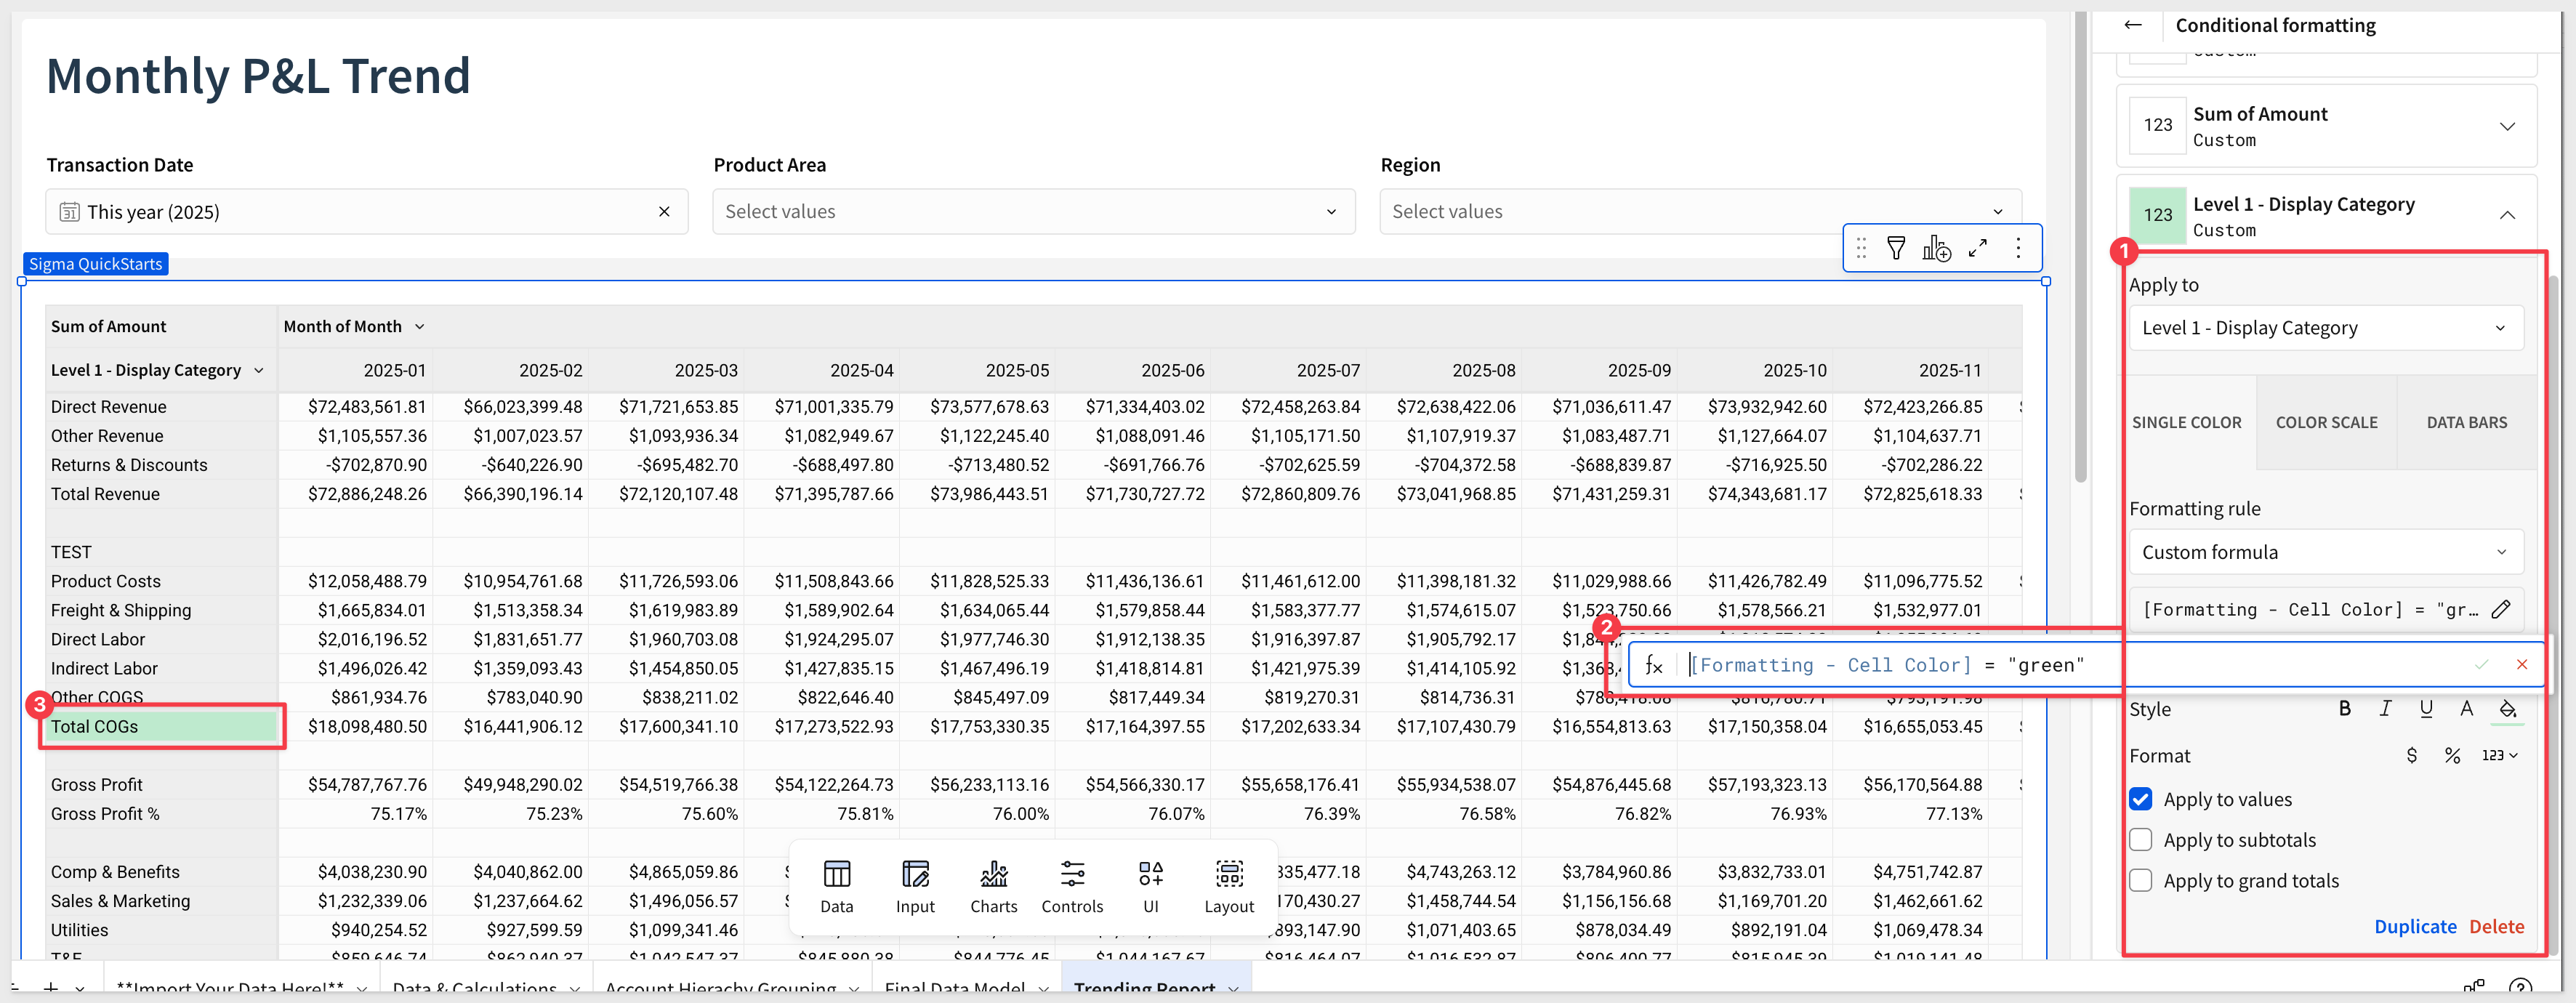Open the fill color bucket
Image resolution: width=2576 pixels, height=1003 pixels.
(x=2508, y=710)
